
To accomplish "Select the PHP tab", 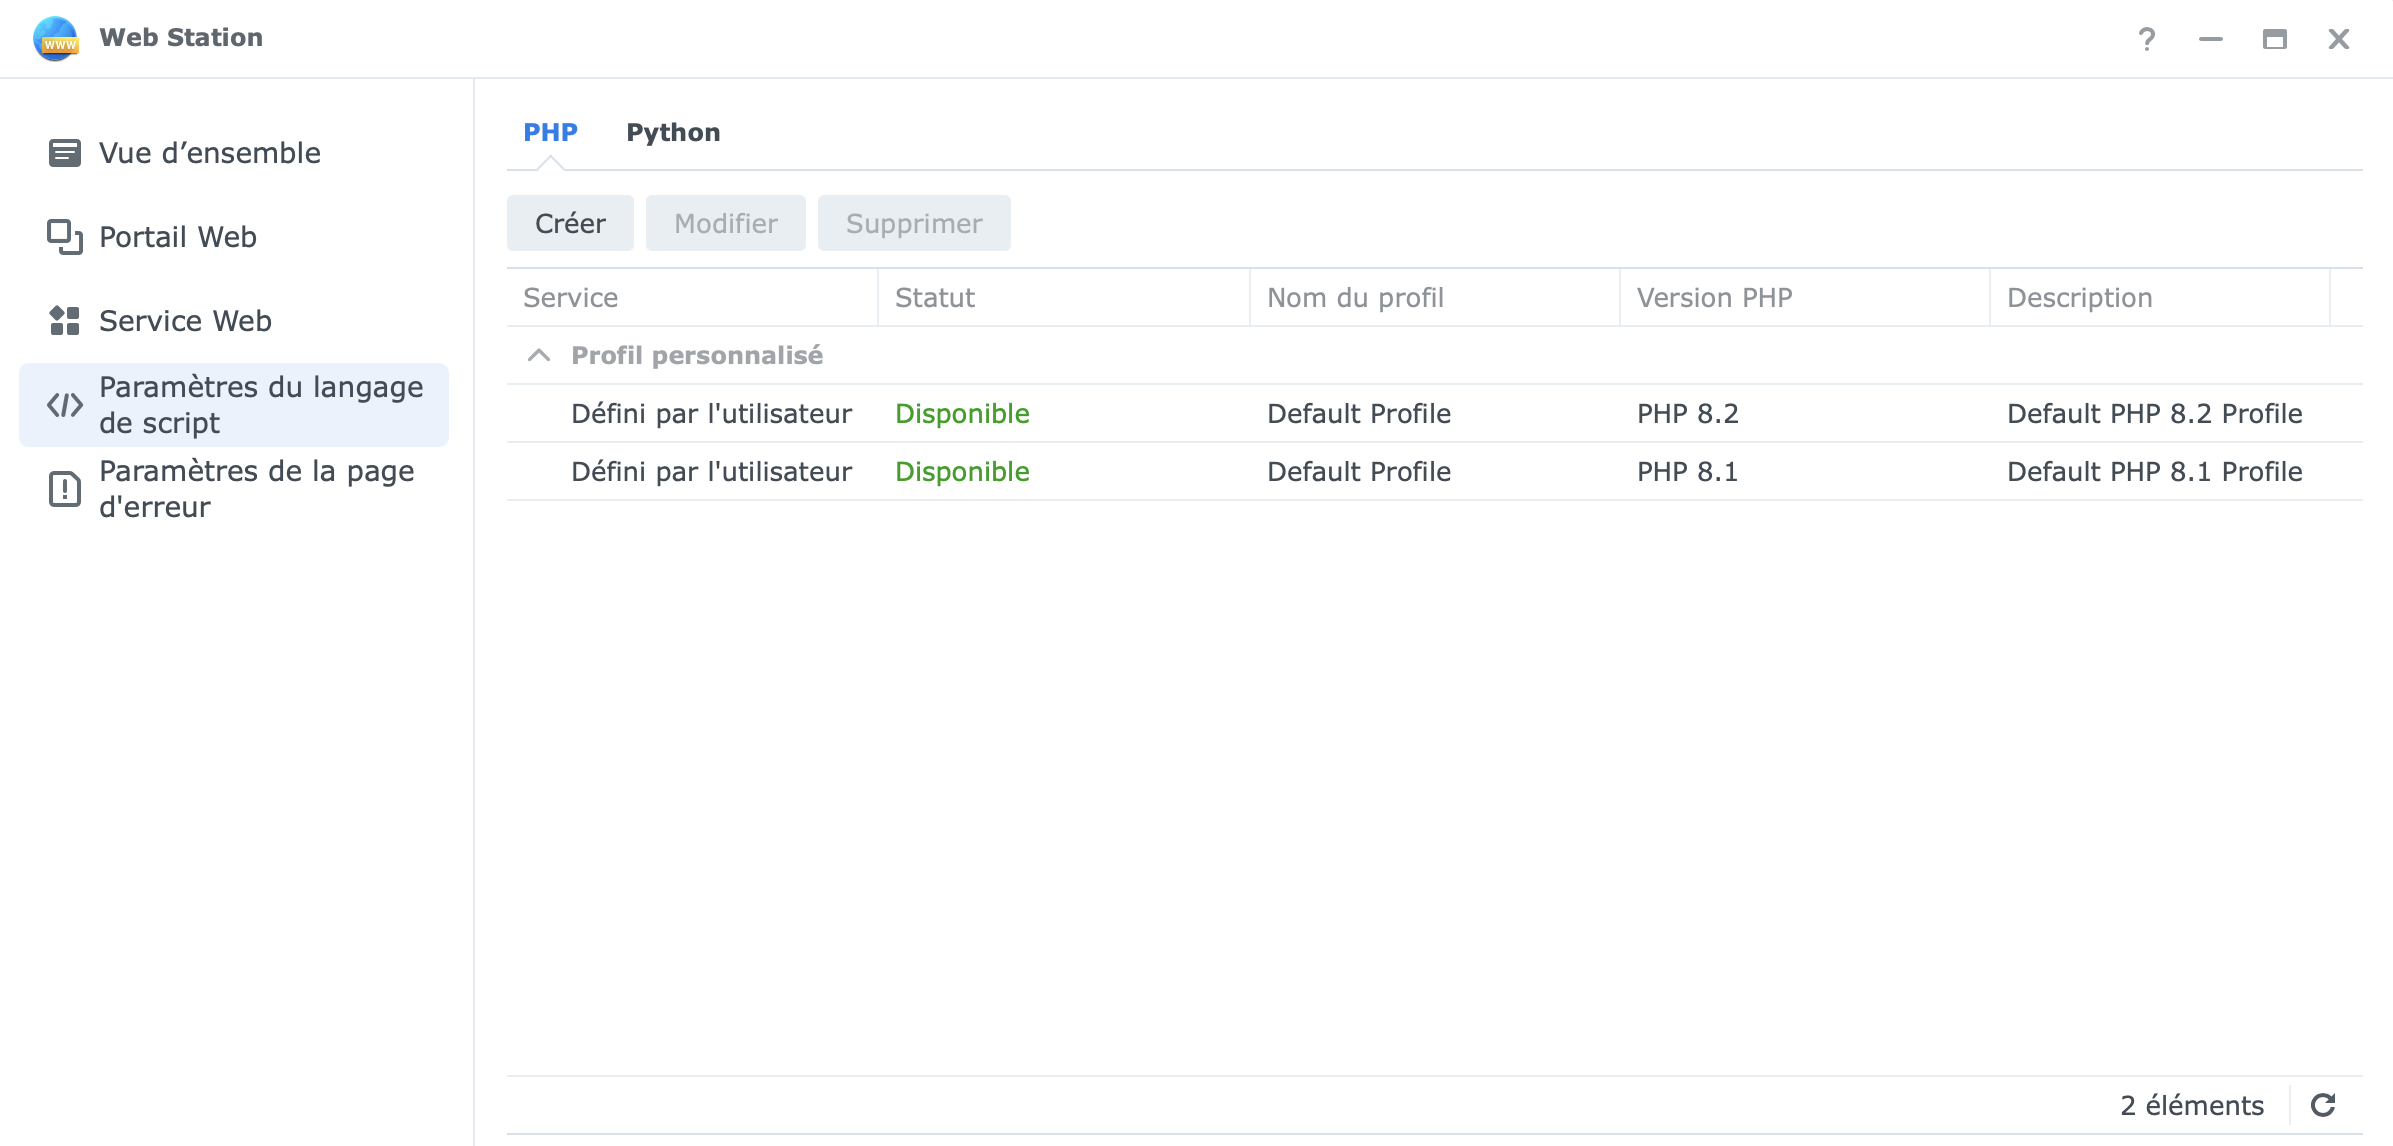I will [550, 132].
